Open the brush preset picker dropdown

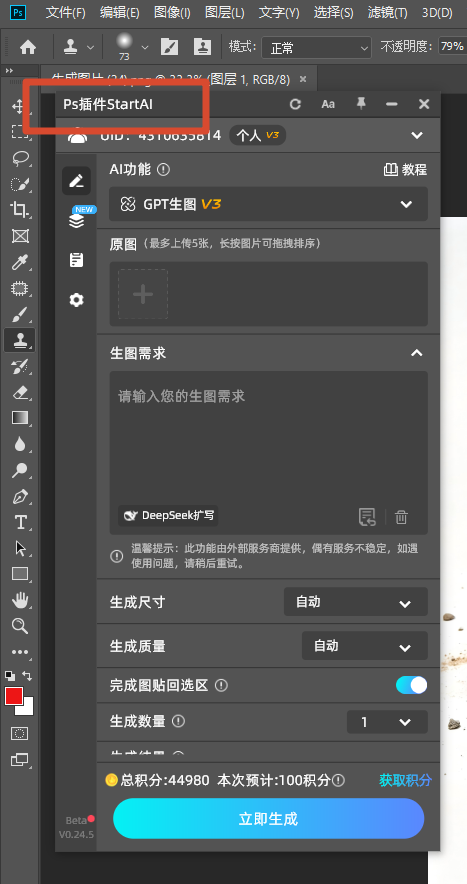pos(145,47)
